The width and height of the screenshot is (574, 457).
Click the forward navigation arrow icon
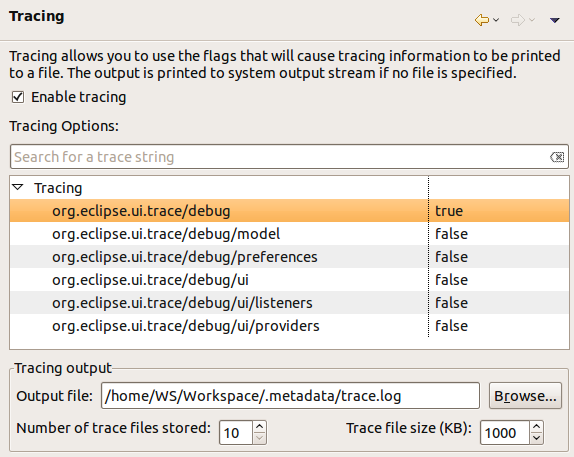pyautogui.click(x=518, y=20)
